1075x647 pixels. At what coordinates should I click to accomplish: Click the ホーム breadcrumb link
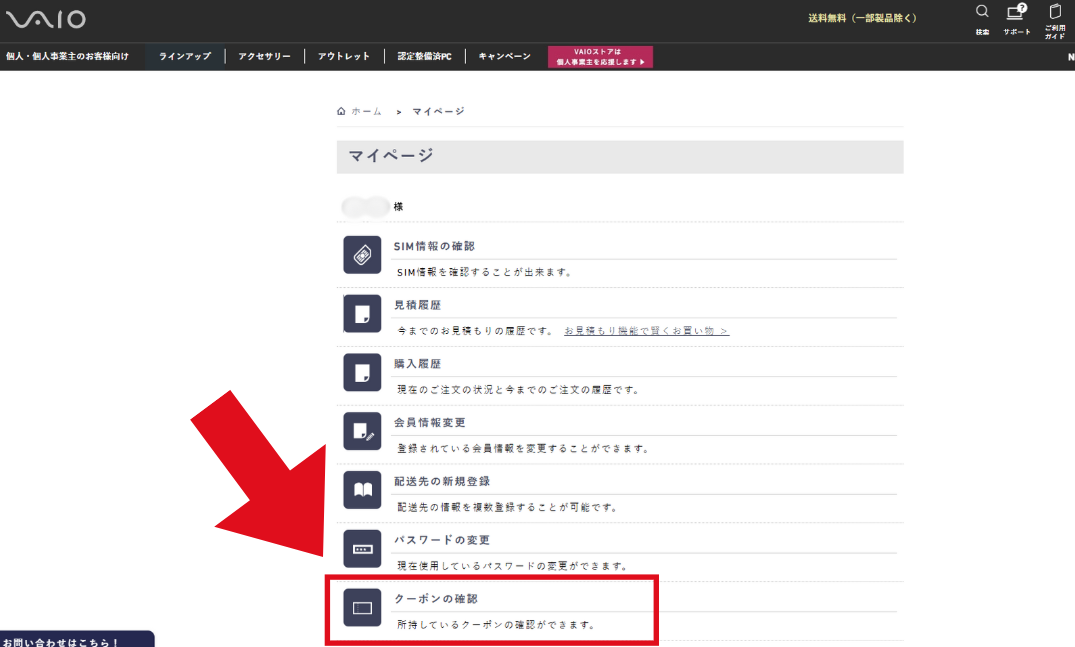click(x=360, y=111)
